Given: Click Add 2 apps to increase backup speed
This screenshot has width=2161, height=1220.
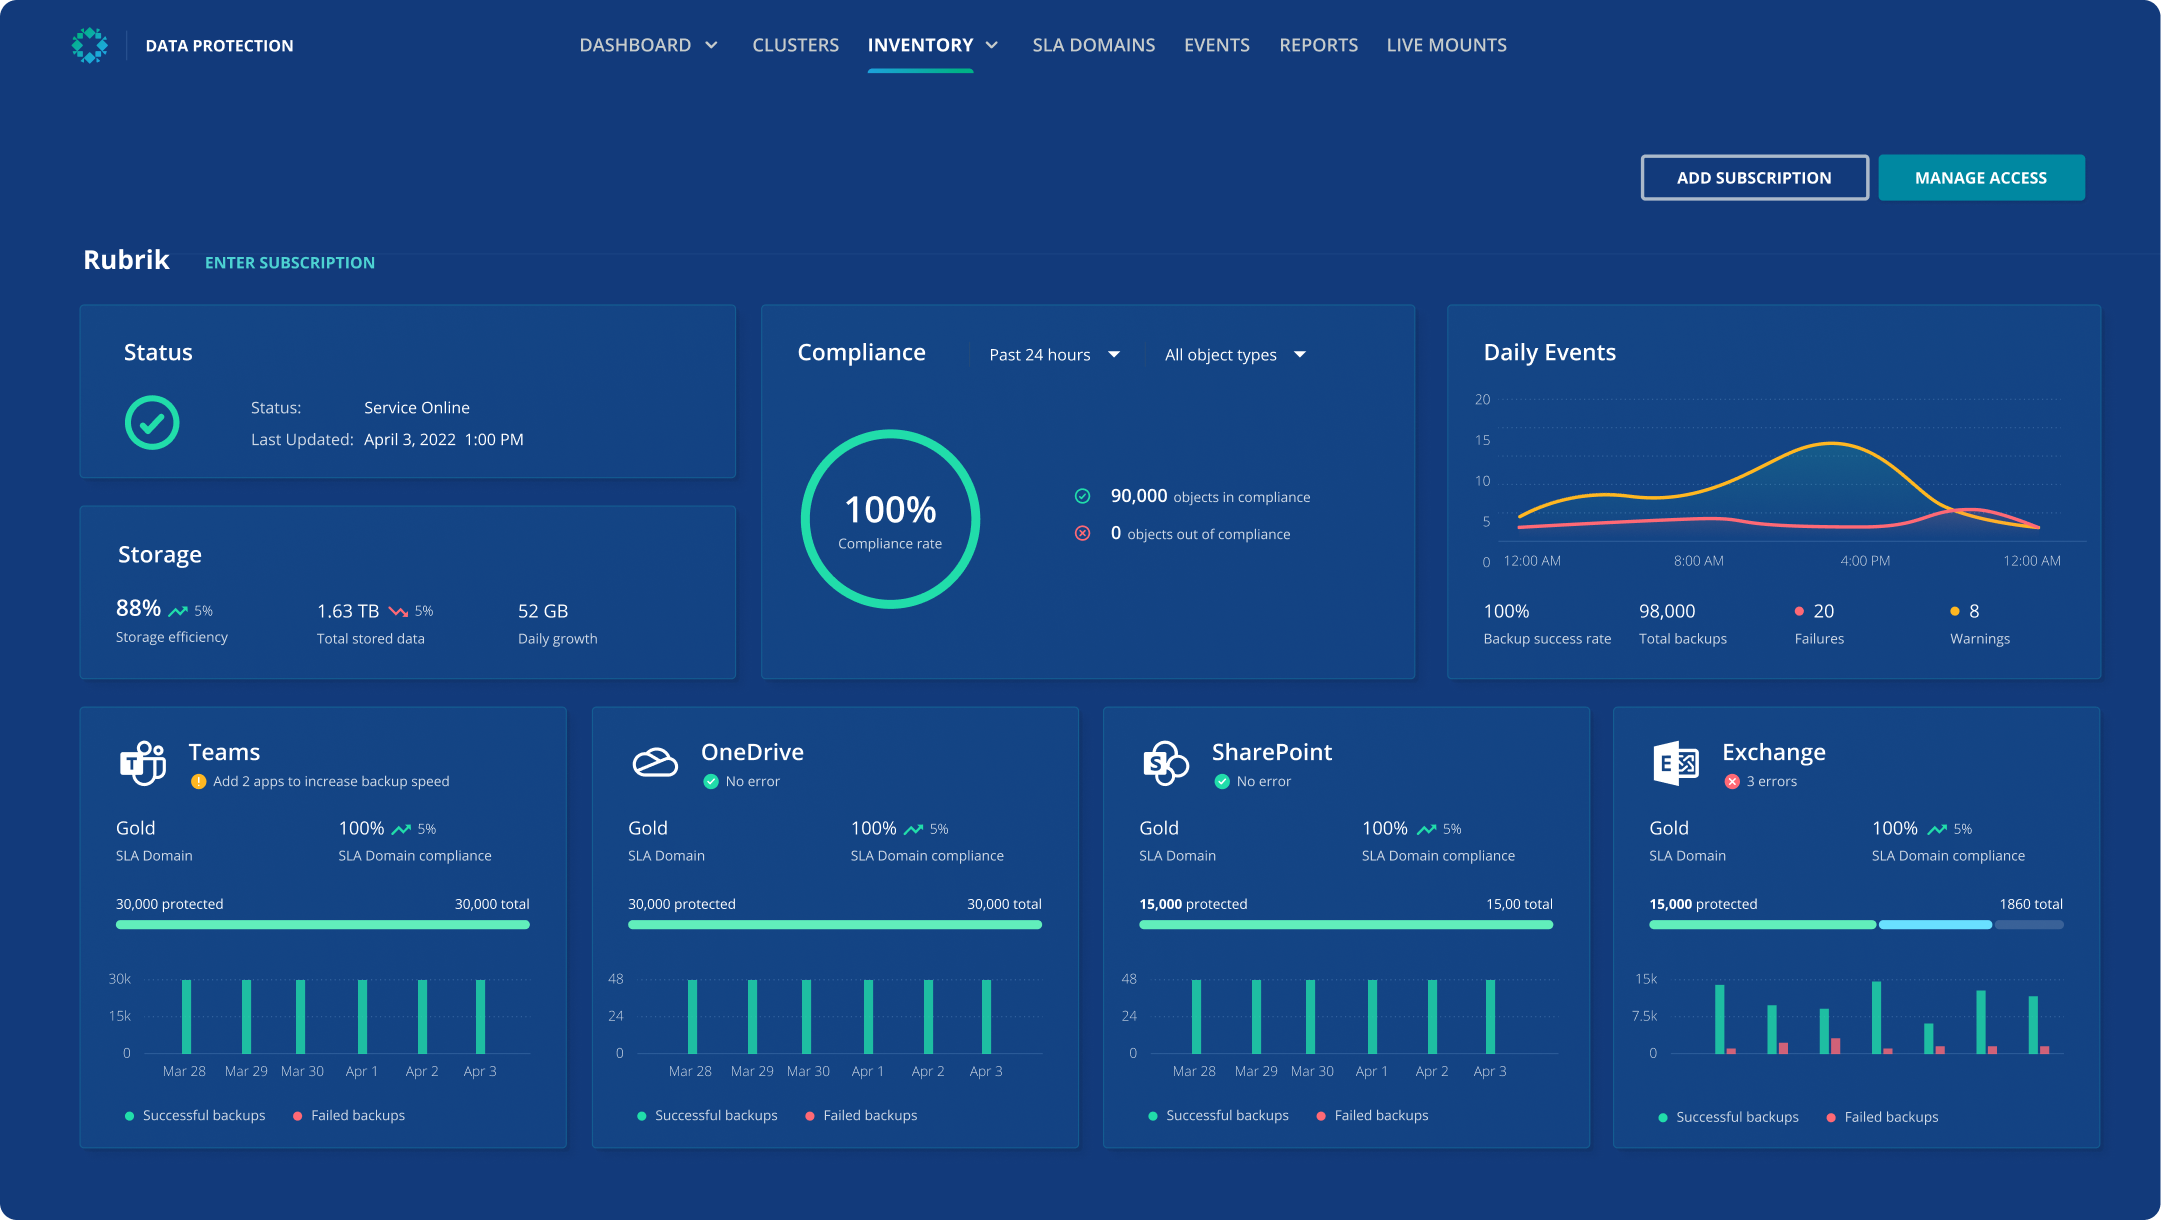Looking at the screenshot, I should [x=331, y=782].
